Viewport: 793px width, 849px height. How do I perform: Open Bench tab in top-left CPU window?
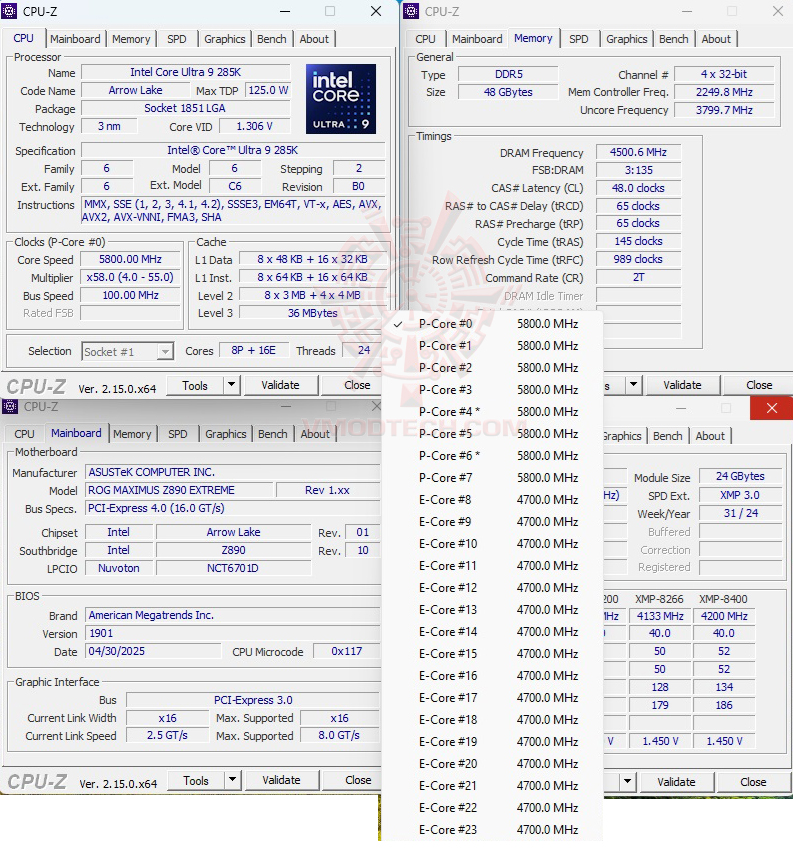pos(272,39)
